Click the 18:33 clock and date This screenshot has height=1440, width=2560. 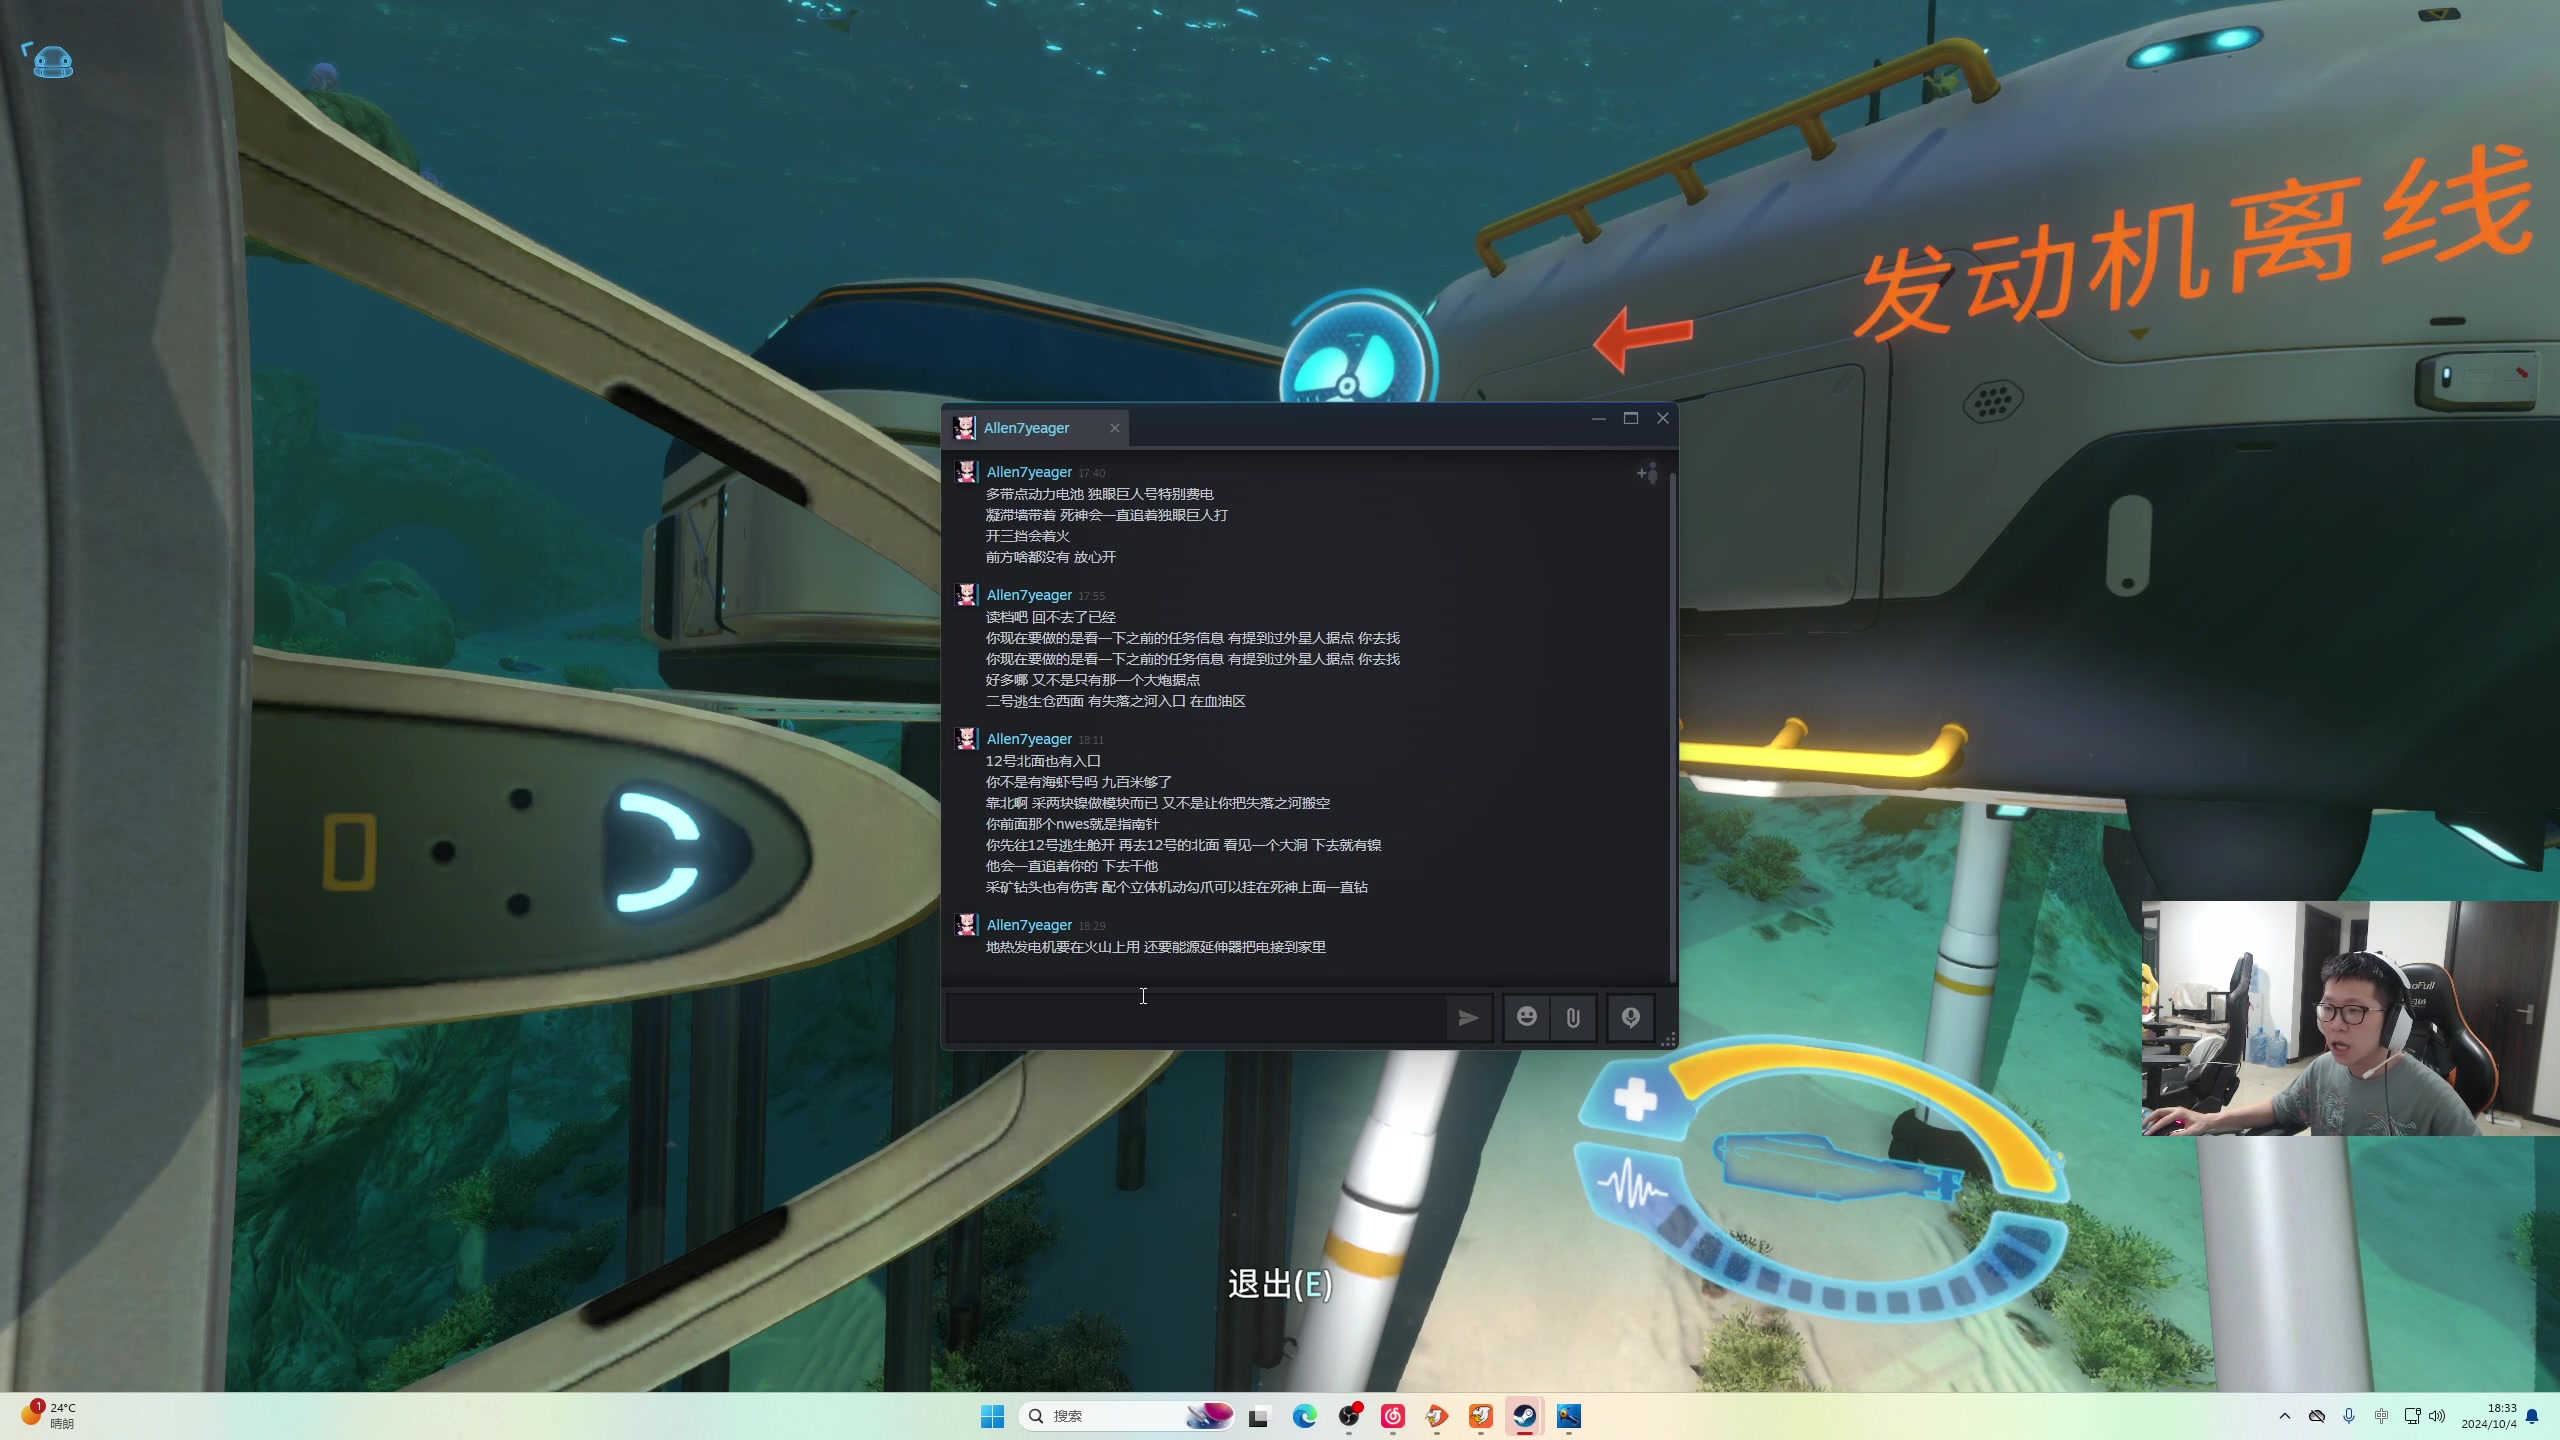pyautogui.click(x=2488, y=1416)
